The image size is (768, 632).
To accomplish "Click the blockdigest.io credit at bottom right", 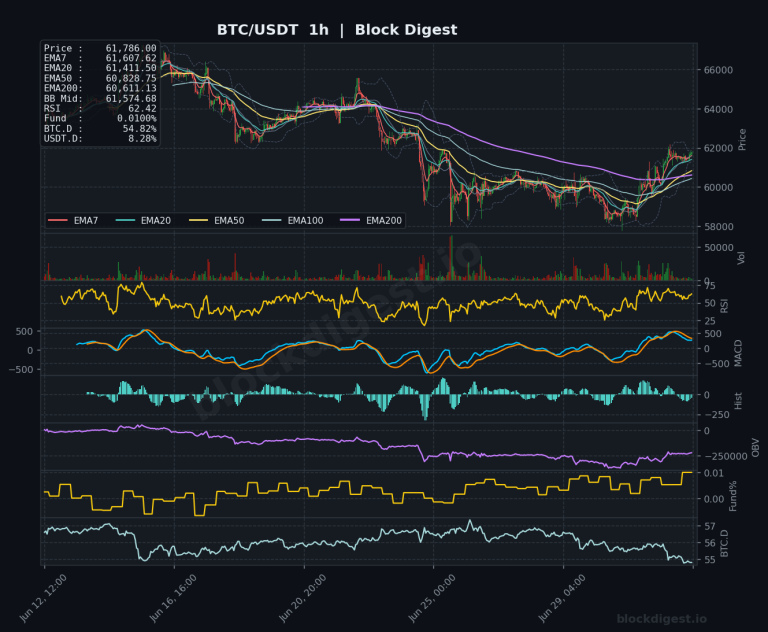I will click(x=662, y=619).
